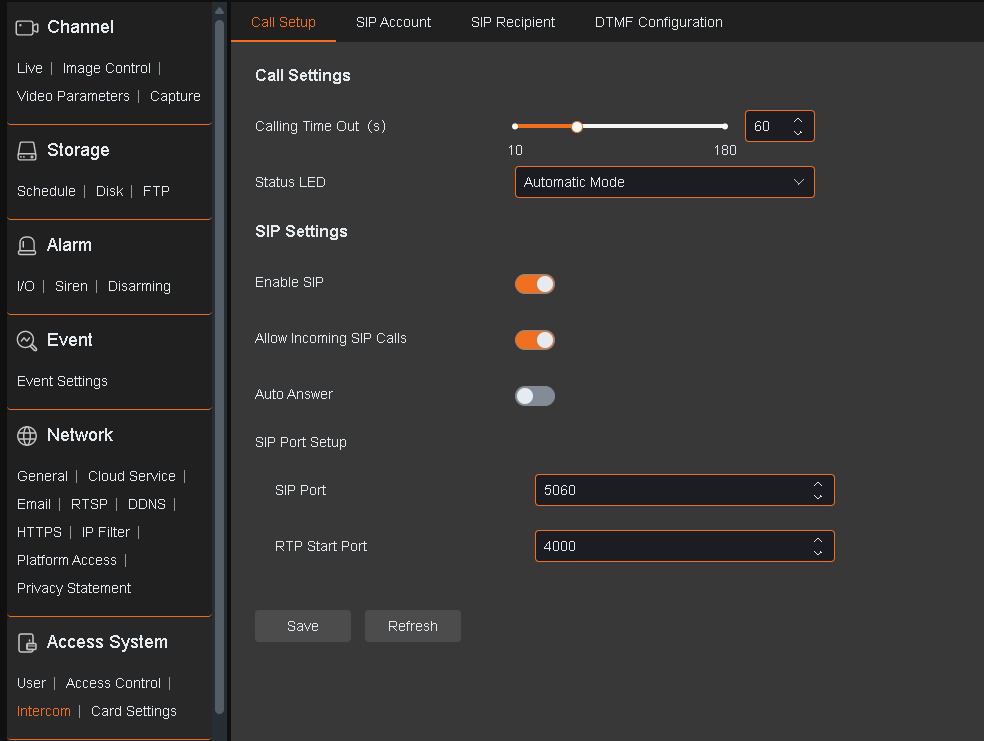Open the Status LED dropdown
This screenshot has width=984, height=741.
665,182
